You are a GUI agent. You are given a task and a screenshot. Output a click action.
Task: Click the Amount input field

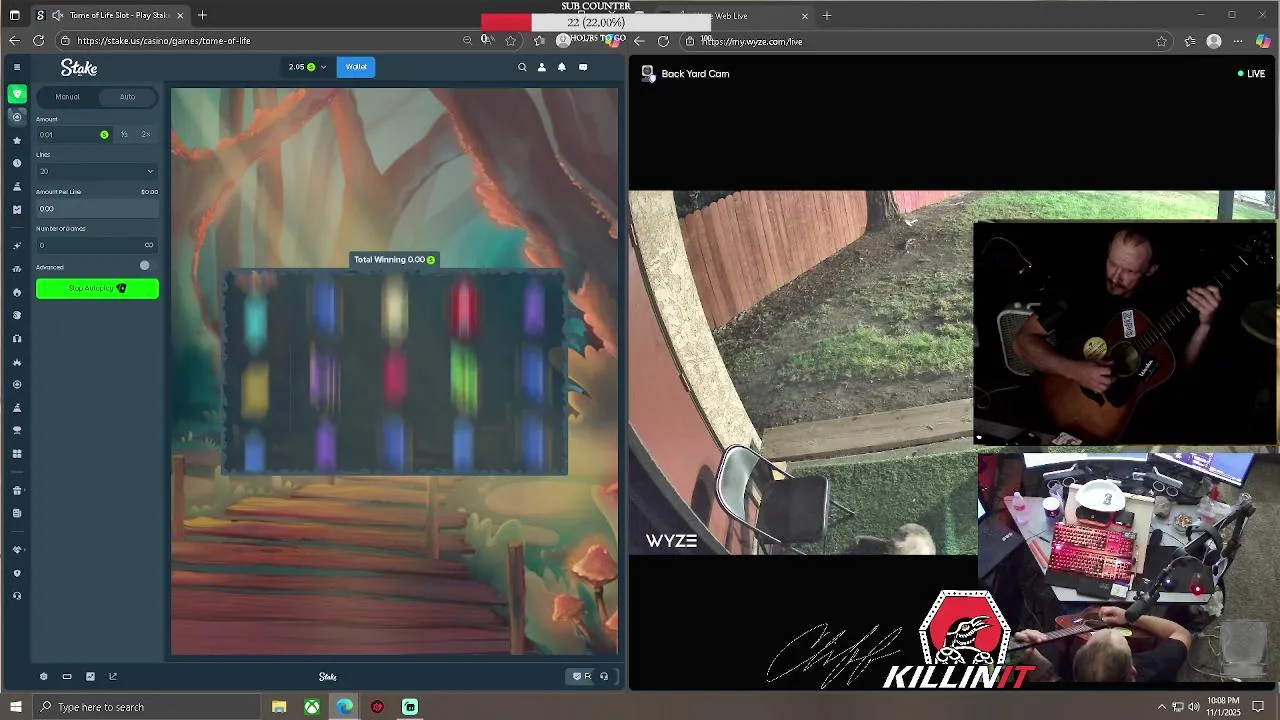tap(74, 134)
